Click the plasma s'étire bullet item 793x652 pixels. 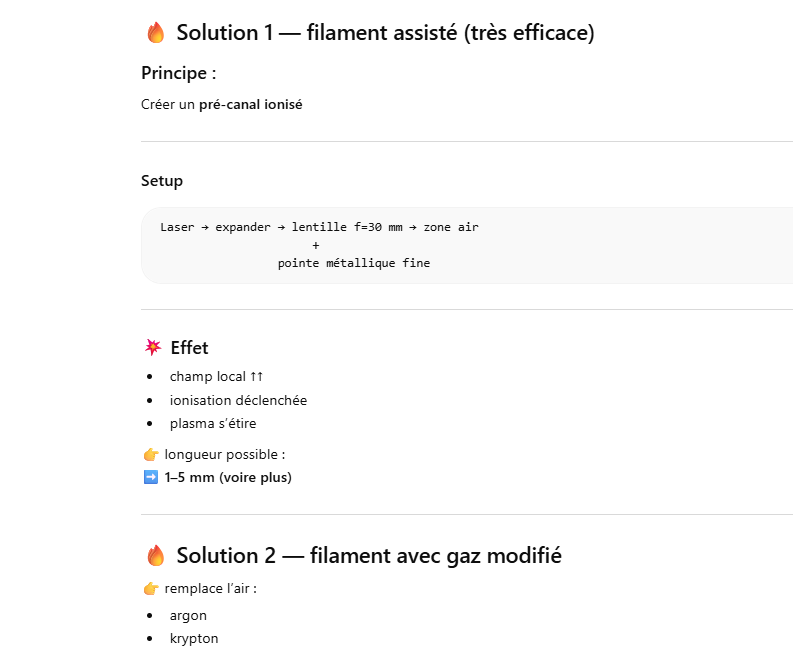pyautogui.click(x=212, y=423)
